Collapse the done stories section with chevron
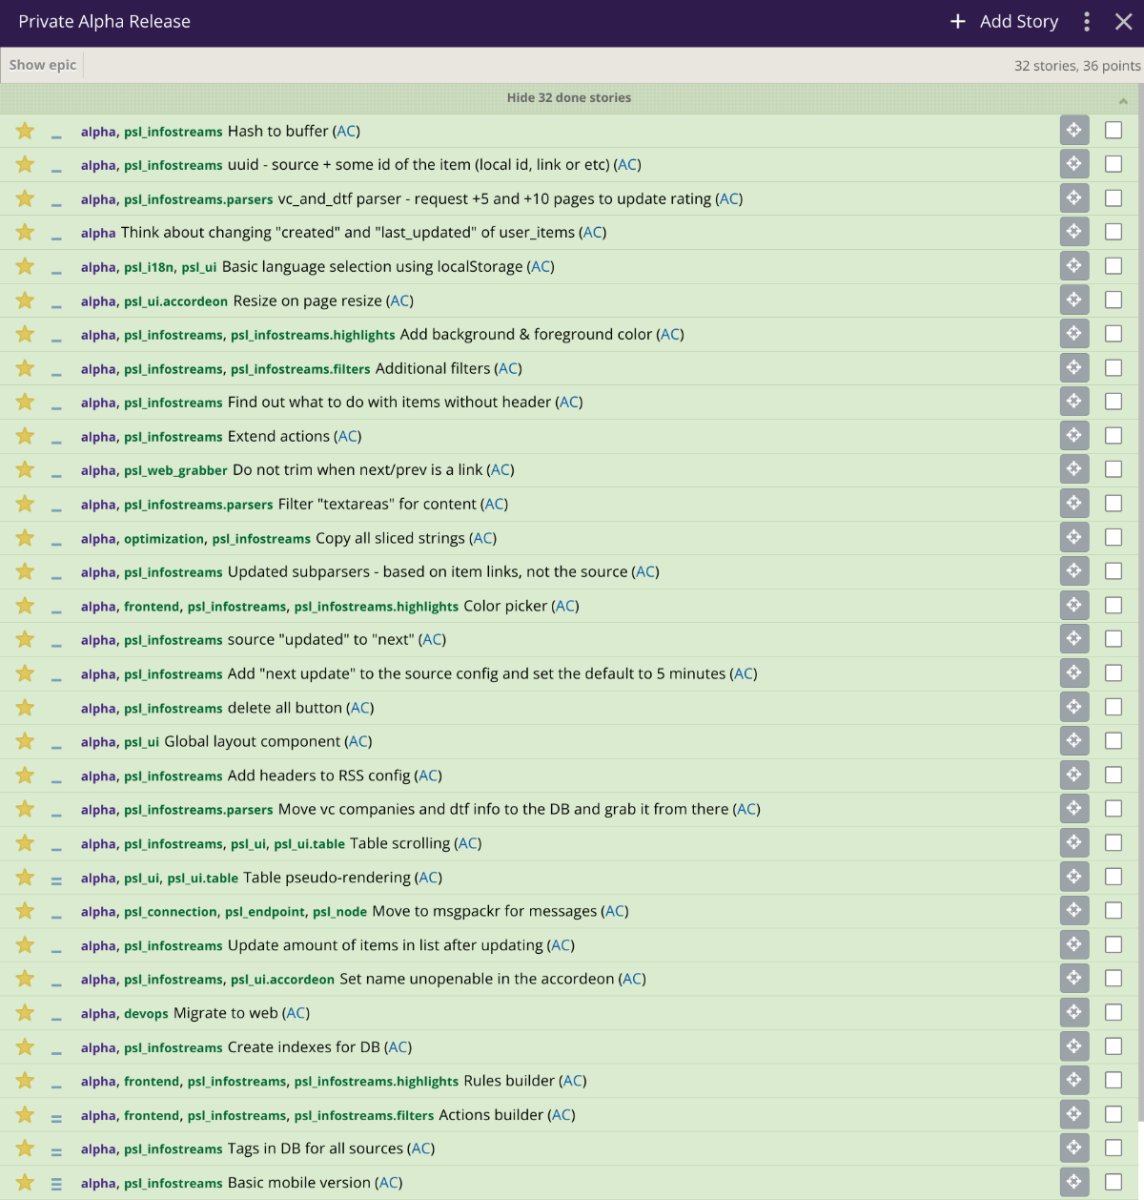Viewport: 1144px width, 1200px height. [1123, 99]
